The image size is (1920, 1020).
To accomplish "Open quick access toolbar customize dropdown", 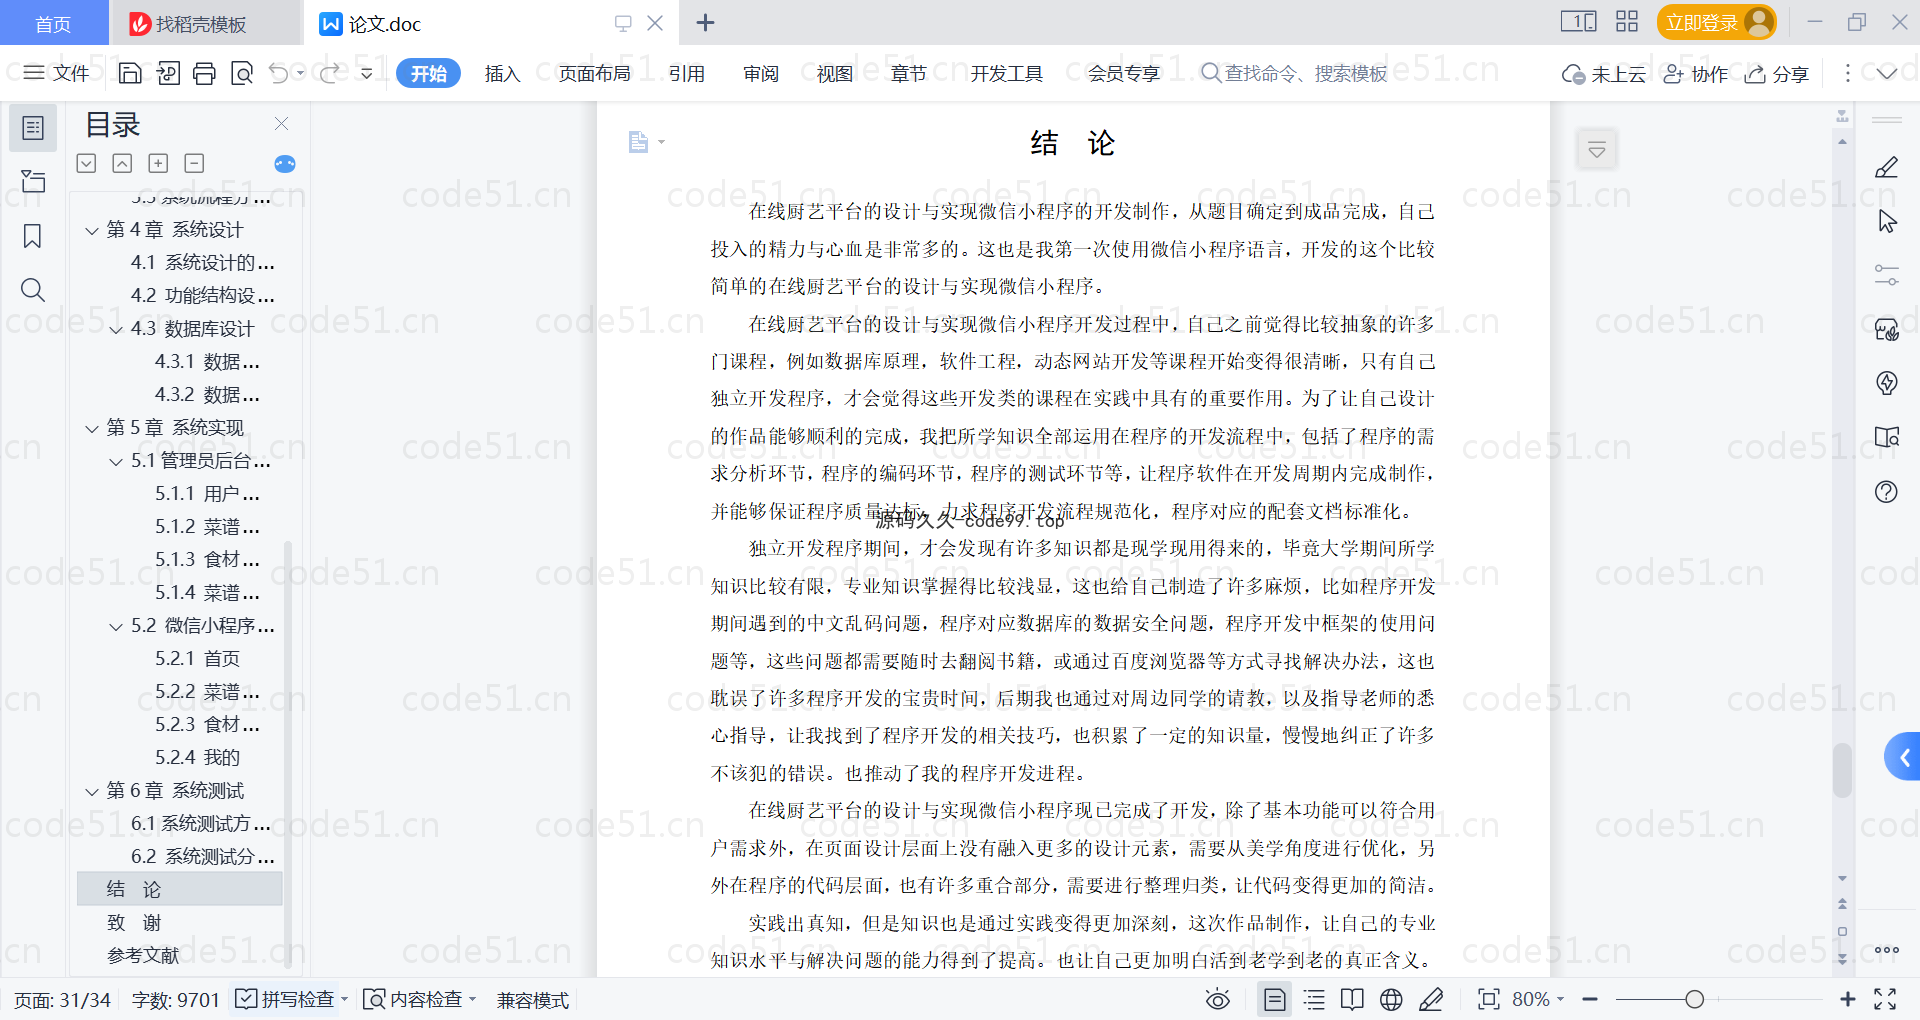I will [367, 73].
